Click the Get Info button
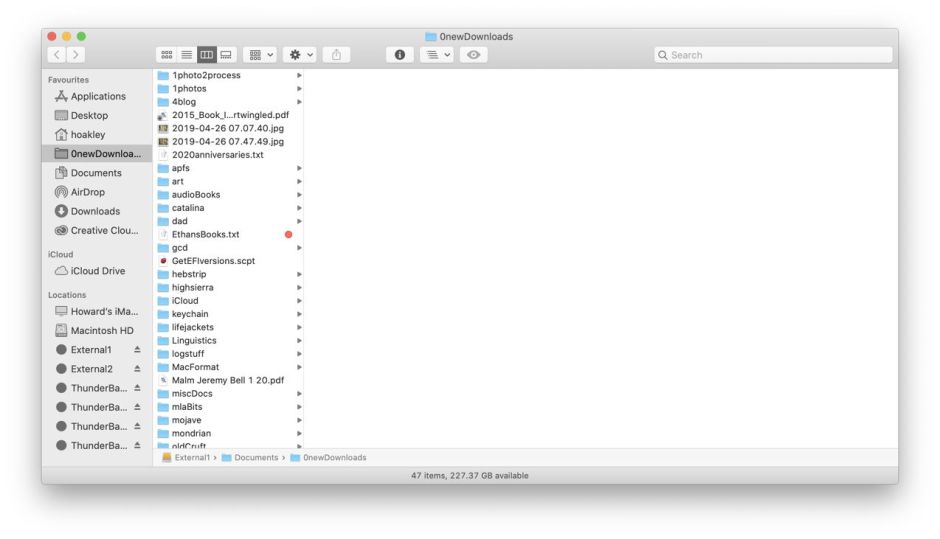 click(x=399, y=55)
